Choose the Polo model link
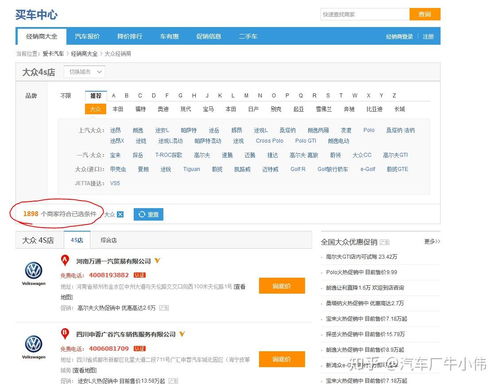The image size is (499, 384). (x=369, y=130)
